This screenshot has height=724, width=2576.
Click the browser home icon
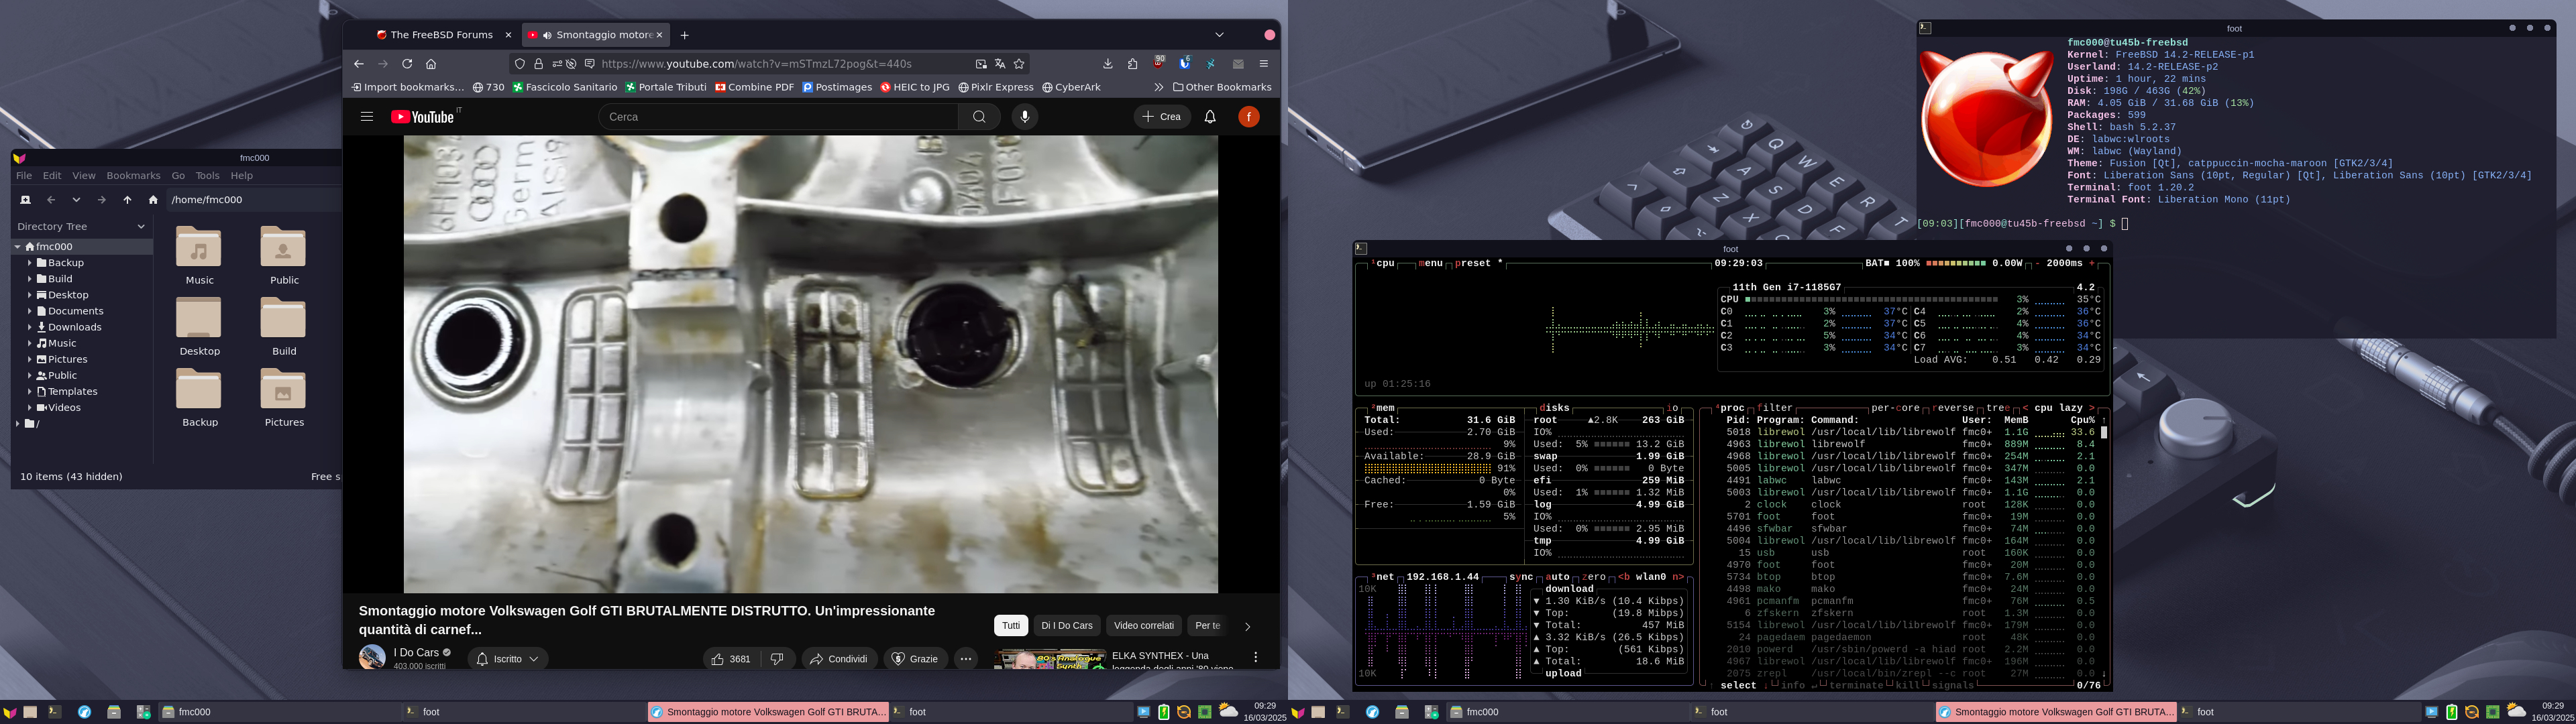tap(431, 64)
